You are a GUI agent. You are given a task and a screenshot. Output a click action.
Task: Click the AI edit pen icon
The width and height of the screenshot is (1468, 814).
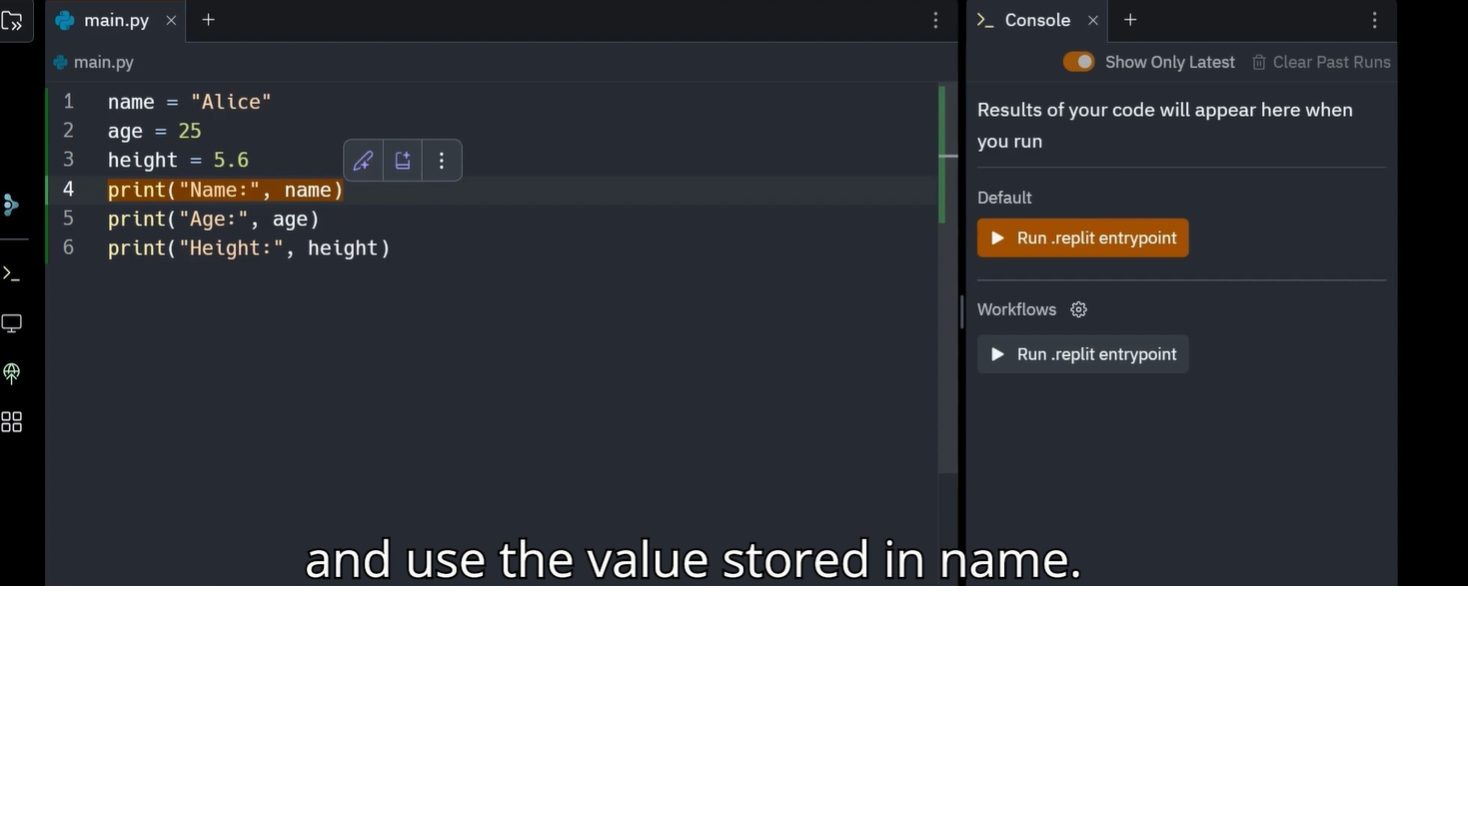[363, 161]
